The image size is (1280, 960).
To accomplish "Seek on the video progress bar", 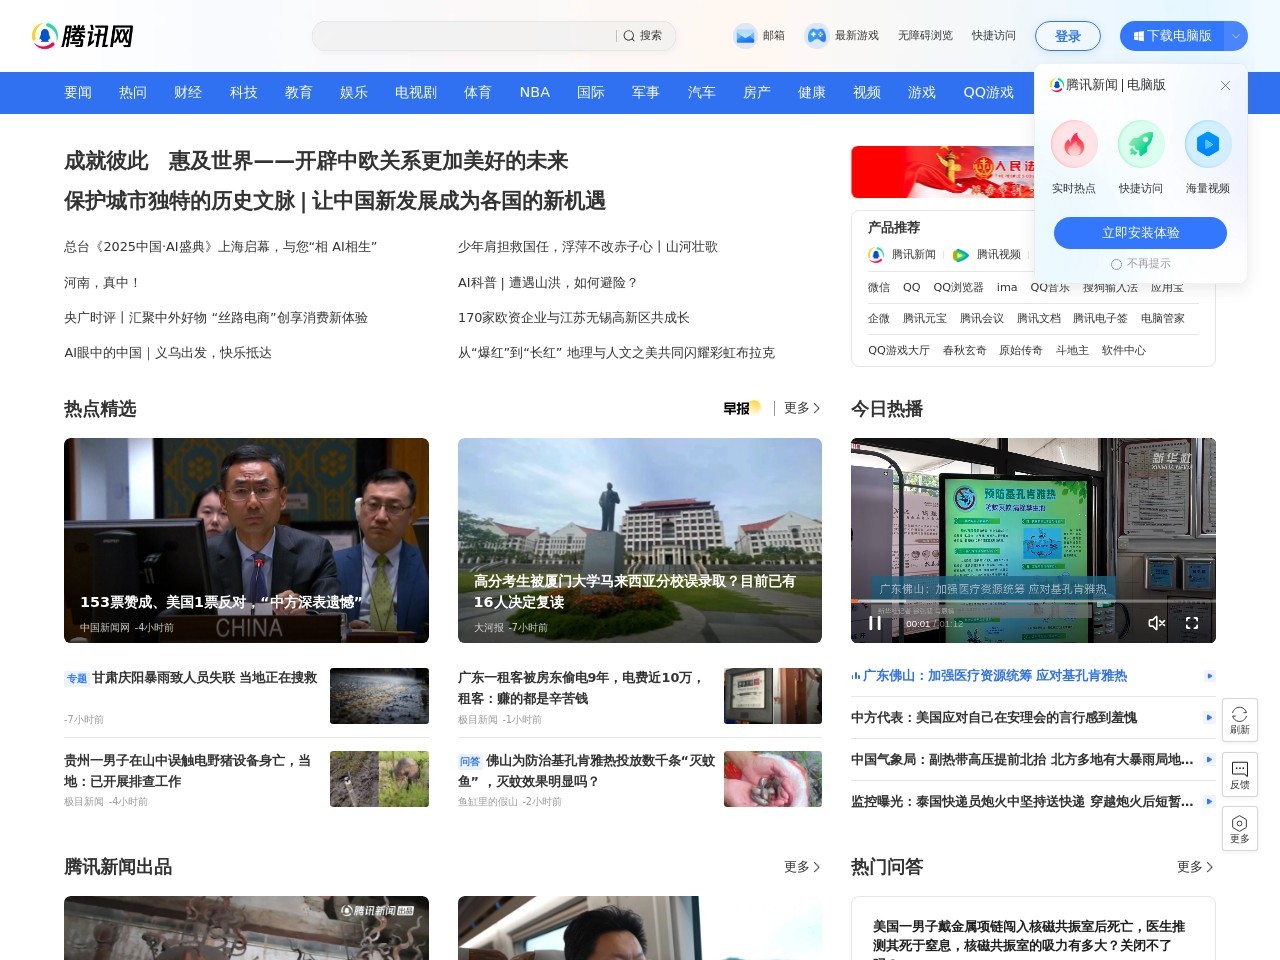I will click(x=1033, y=601).
